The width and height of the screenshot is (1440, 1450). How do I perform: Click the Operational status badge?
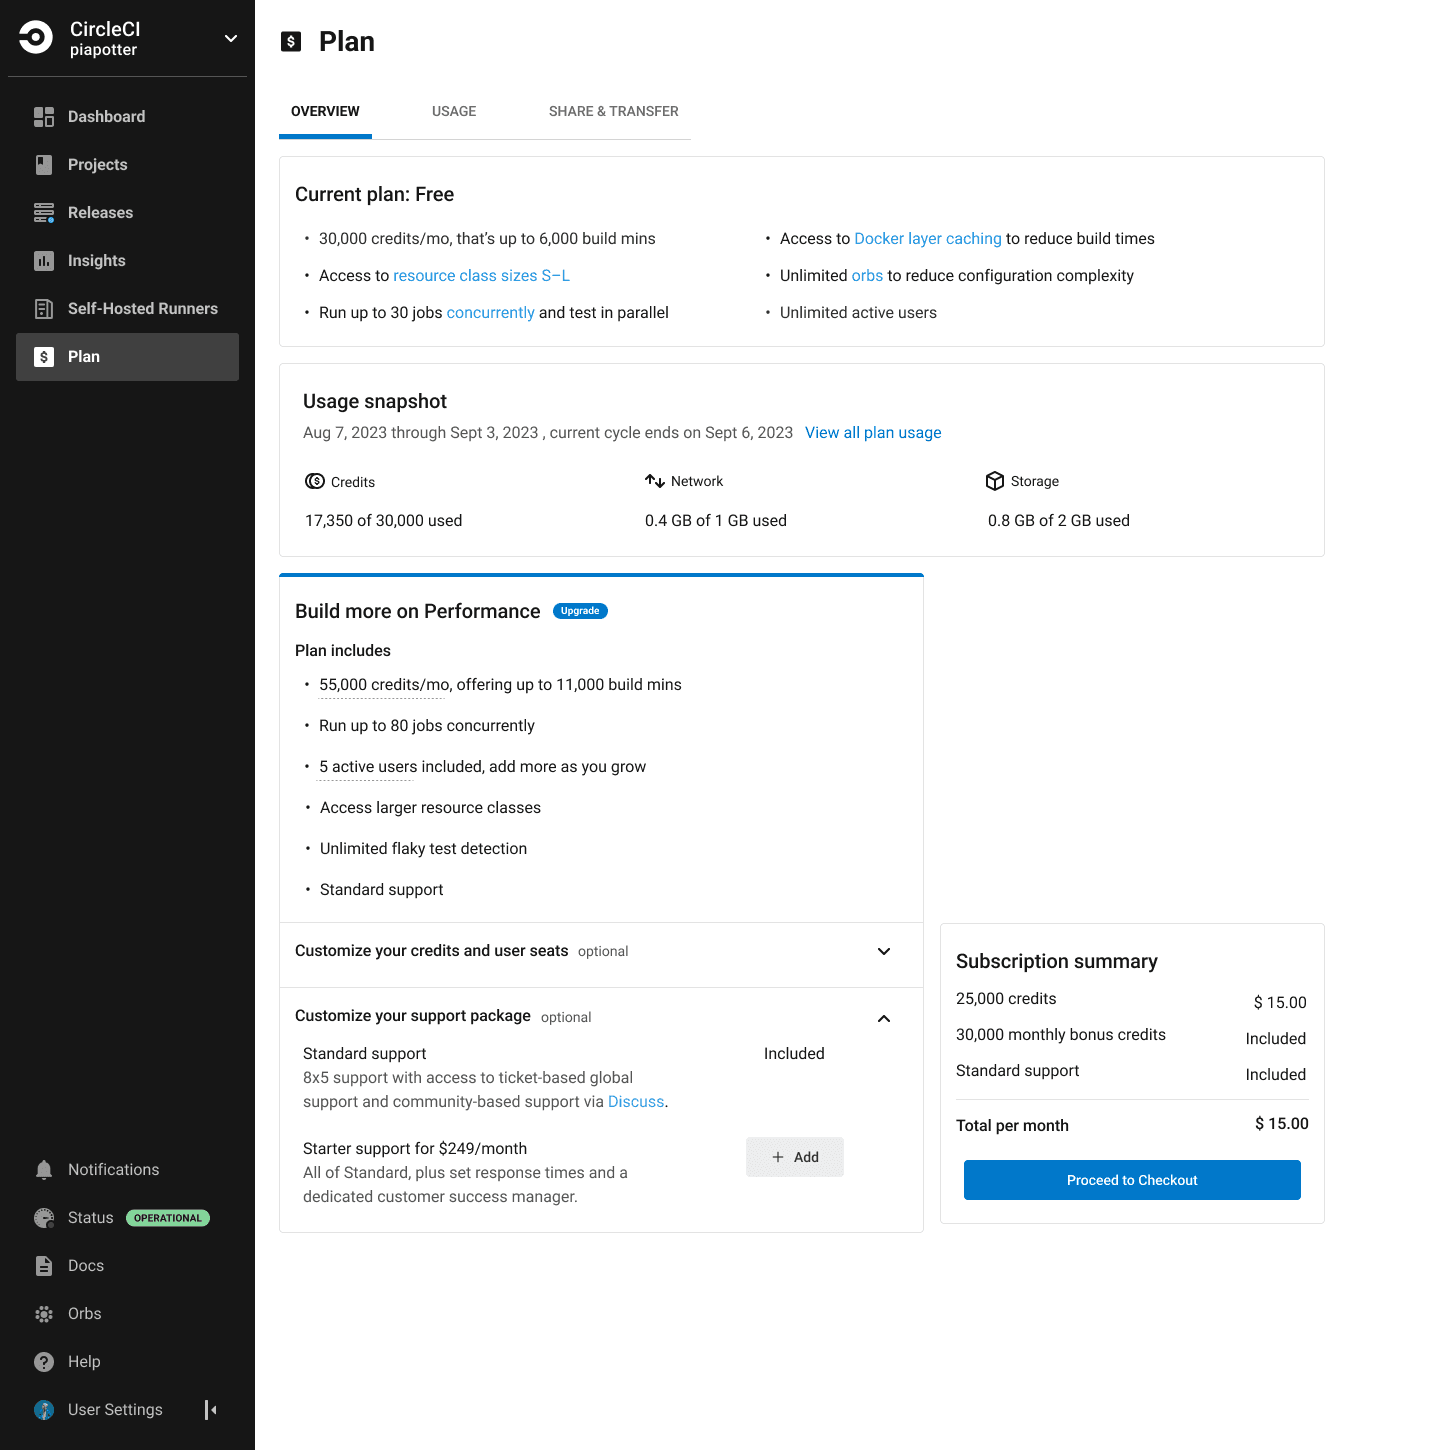[x=168, y=1218]
